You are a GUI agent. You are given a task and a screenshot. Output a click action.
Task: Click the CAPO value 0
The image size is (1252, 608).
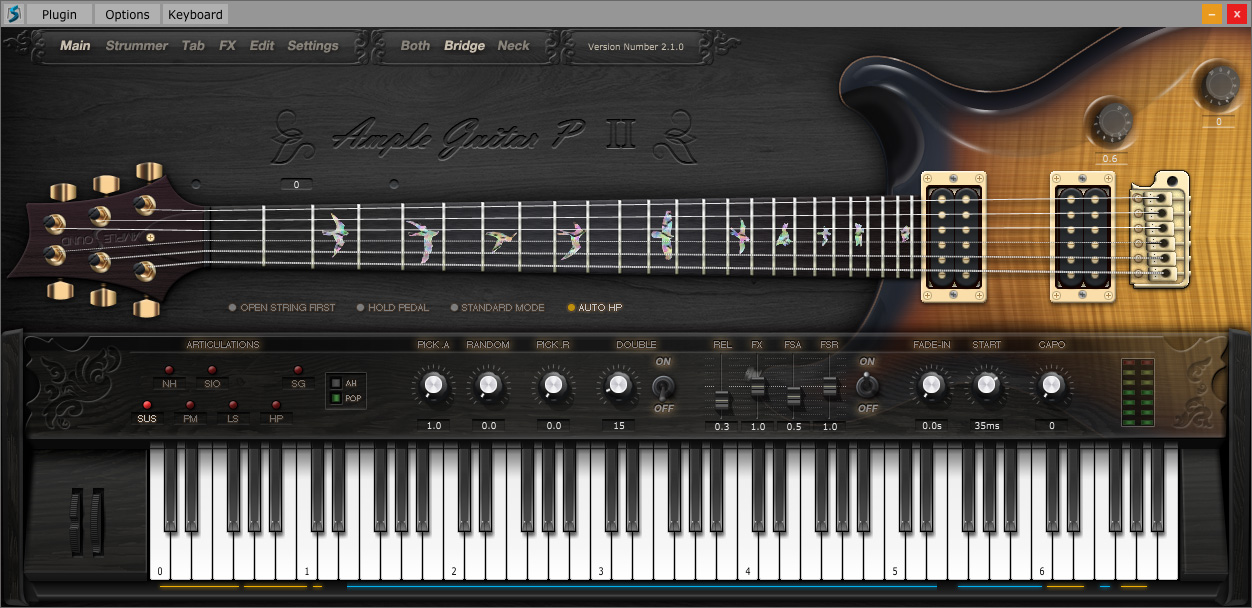click(x=1051, y=426)
